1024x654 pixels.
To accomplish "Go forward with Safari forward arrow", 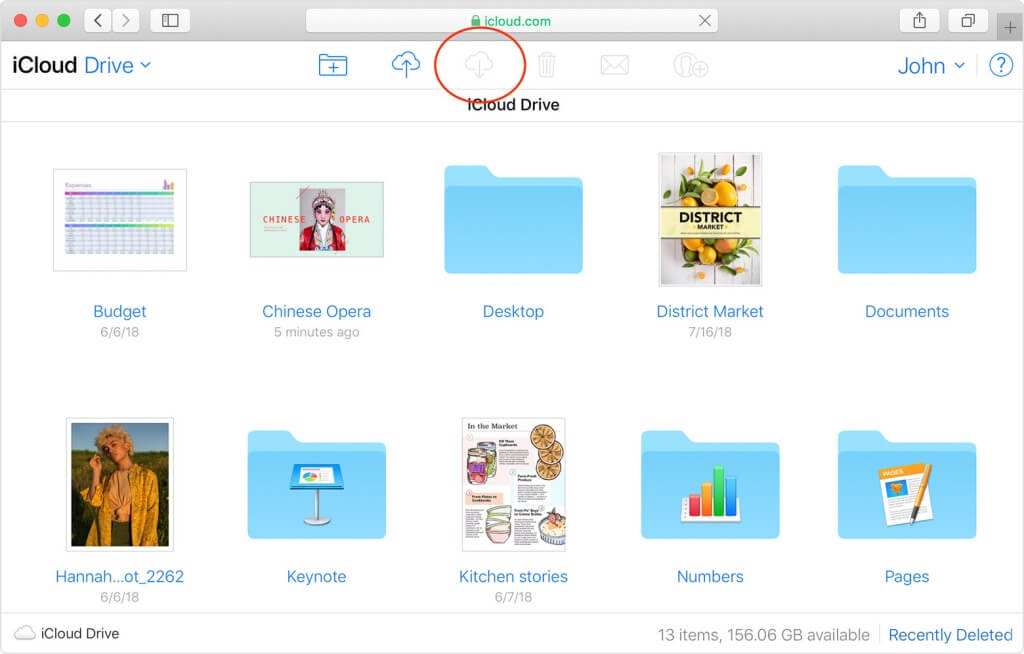I will 125,21.
